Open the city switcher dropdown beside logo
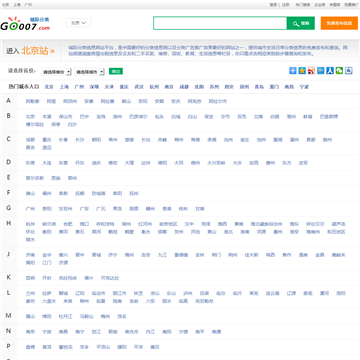 coord(78,23)
